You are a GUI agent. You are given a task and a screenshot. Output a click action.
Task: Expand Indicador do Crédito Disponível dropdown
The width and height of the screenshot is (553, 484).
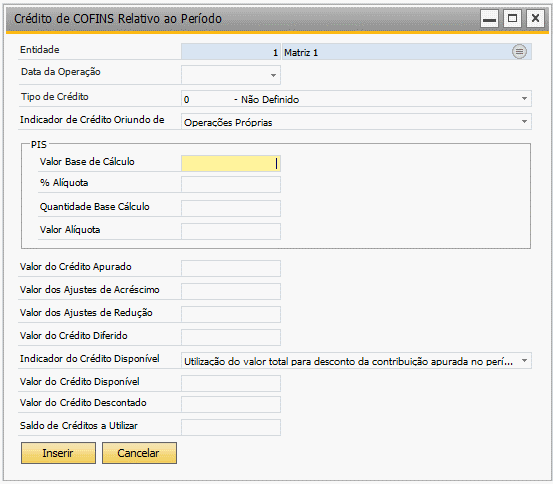[524, 361]
